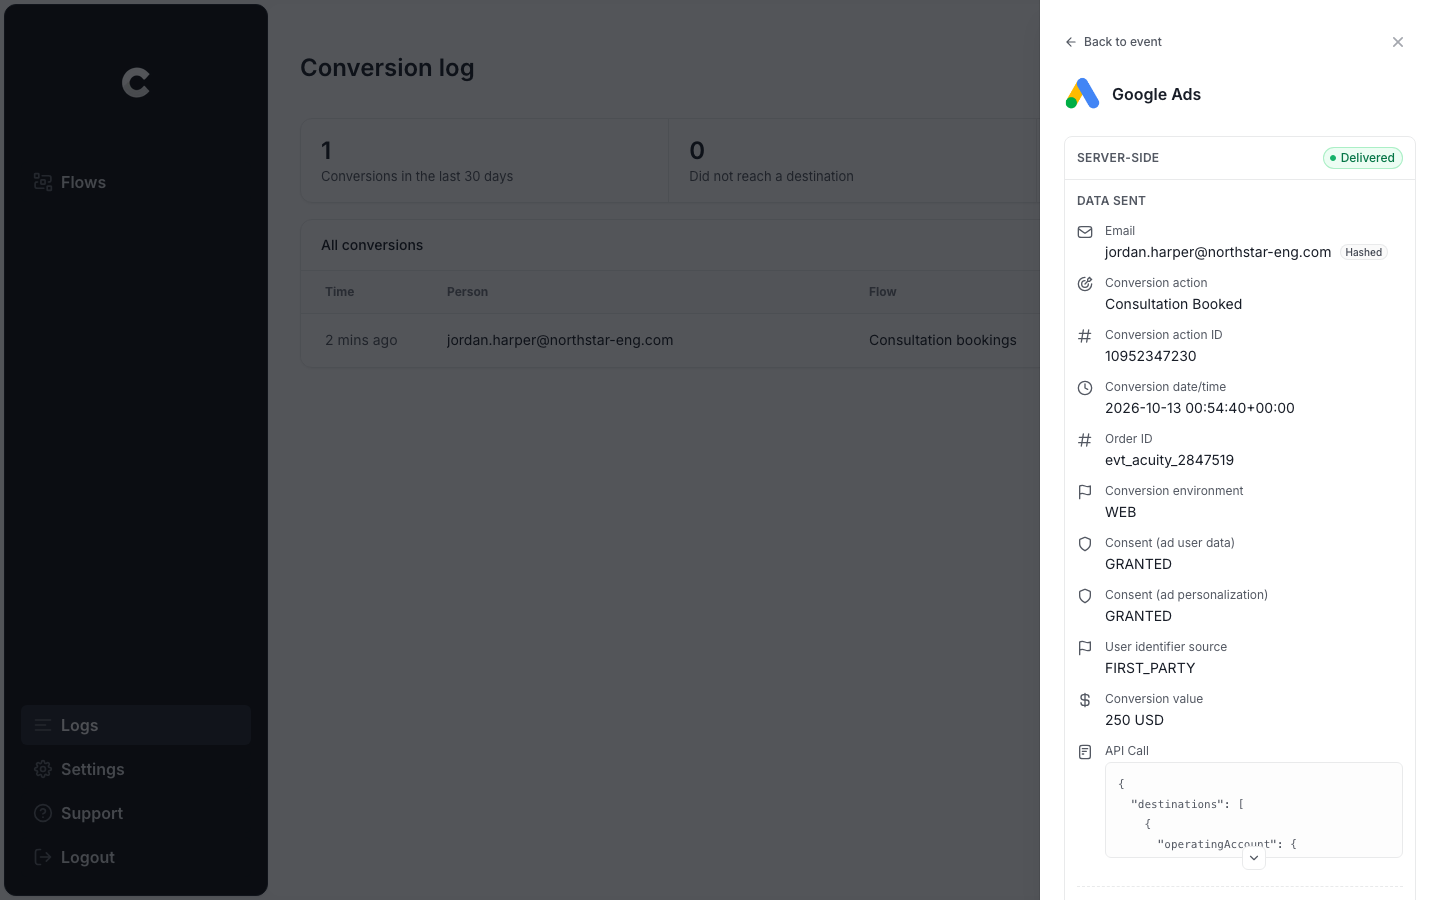Expand the API Call code block

point(1254,858)
